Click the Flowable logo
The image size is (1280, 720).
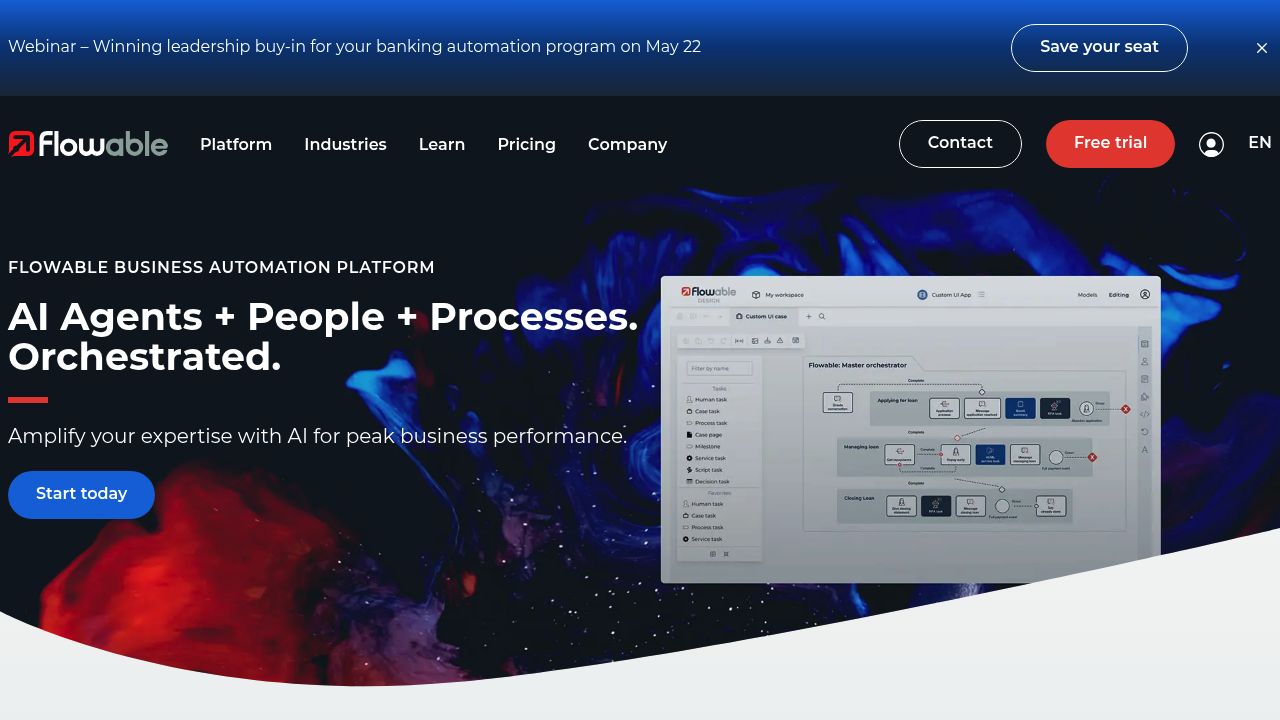click(88, 144)
